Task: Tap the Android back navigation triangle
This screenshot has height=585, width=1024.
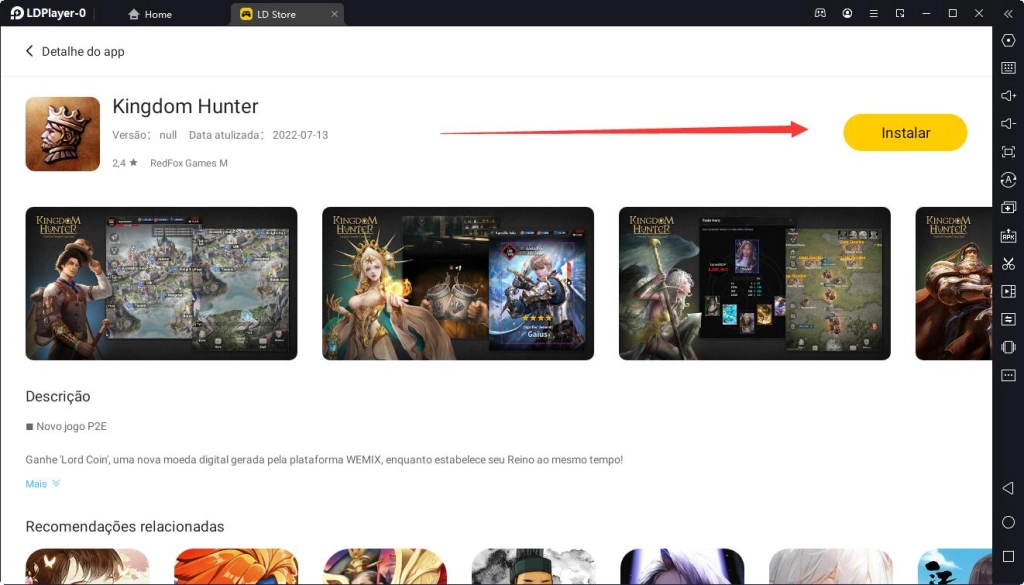Action: point(1008,490)
